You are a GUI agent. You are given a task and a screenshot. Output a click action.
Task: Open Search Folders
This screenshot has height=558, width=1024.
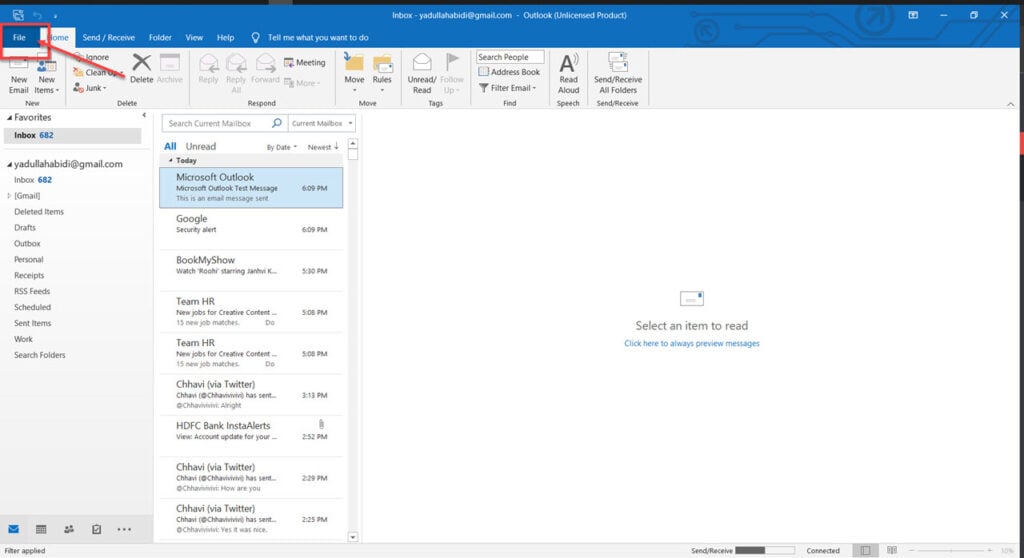tap(40, 355)
